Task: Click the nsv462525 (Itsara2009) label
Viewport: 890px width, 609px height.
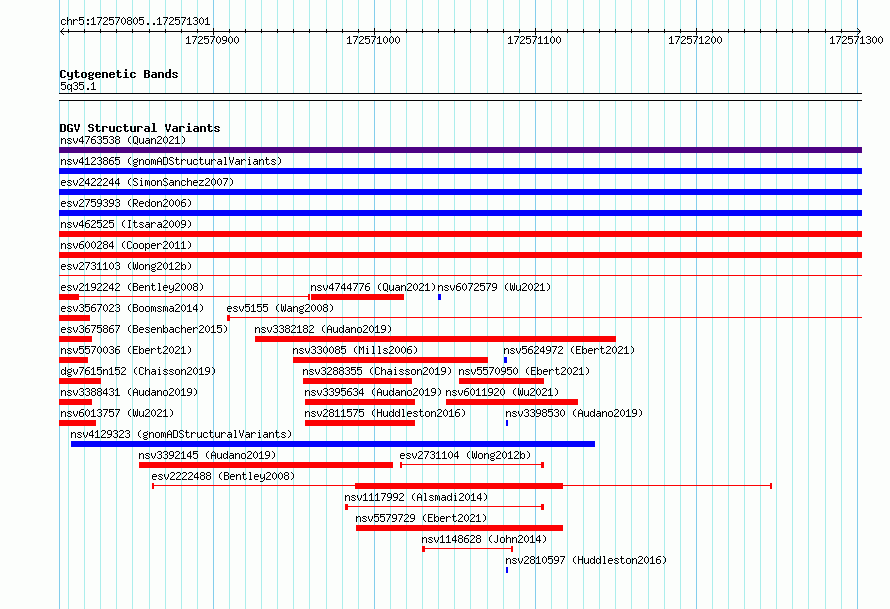Action: click(x=126, y=224)
